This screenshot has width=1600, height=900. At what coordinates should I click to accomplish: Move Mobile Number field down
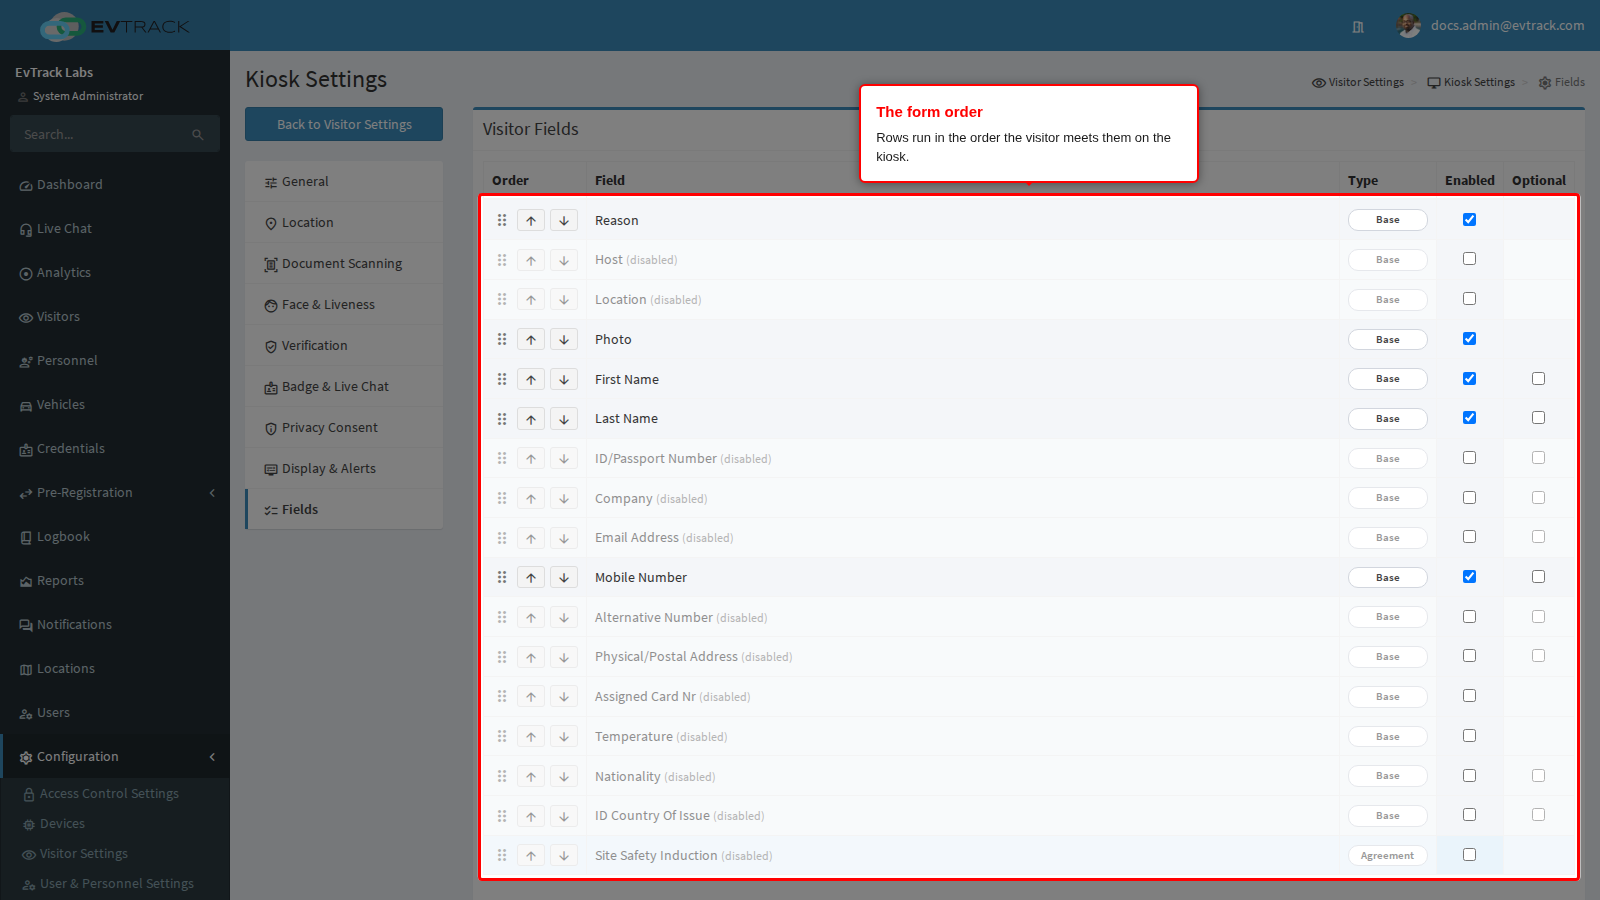pos(564,577)
